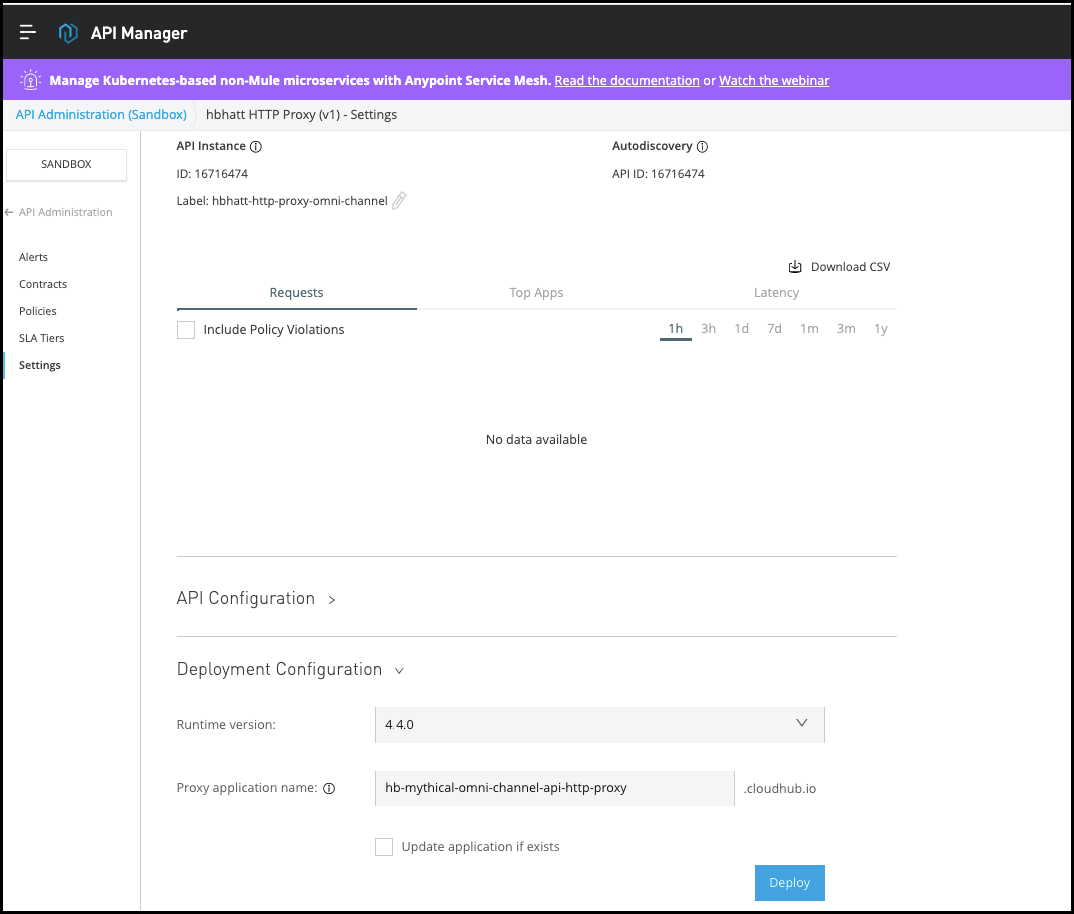Switch to the Latency tab
This screenshot has height=914, width=1074.
tap(776, 293)
